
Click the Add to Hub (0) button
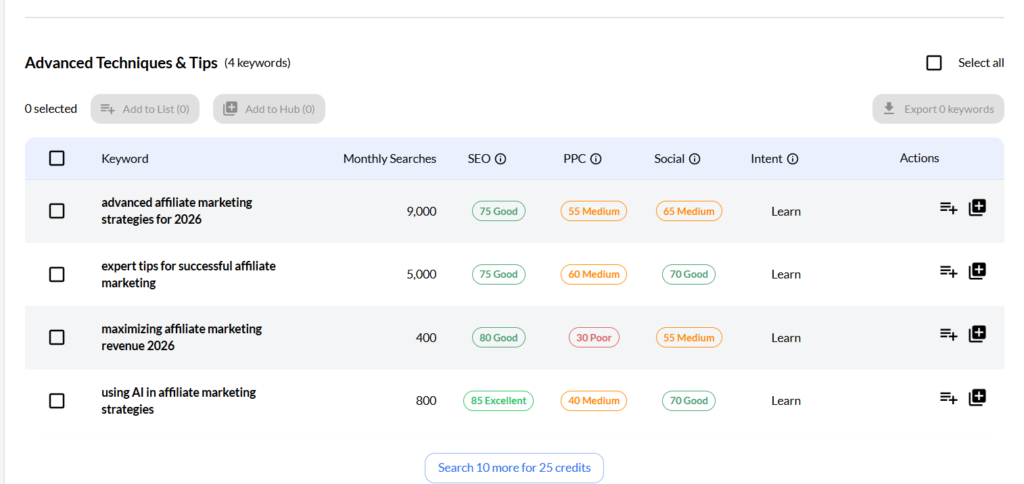coord(269,109)
